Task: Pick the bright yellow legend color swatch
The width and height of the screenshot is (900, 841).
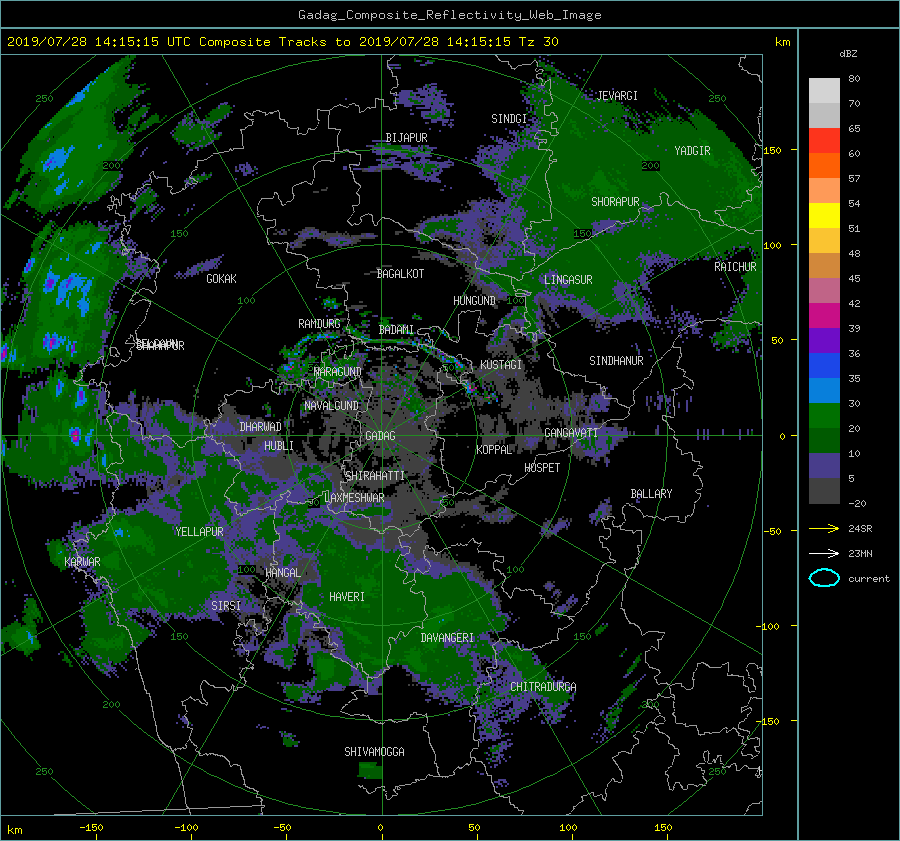Action: coord(824,216)
